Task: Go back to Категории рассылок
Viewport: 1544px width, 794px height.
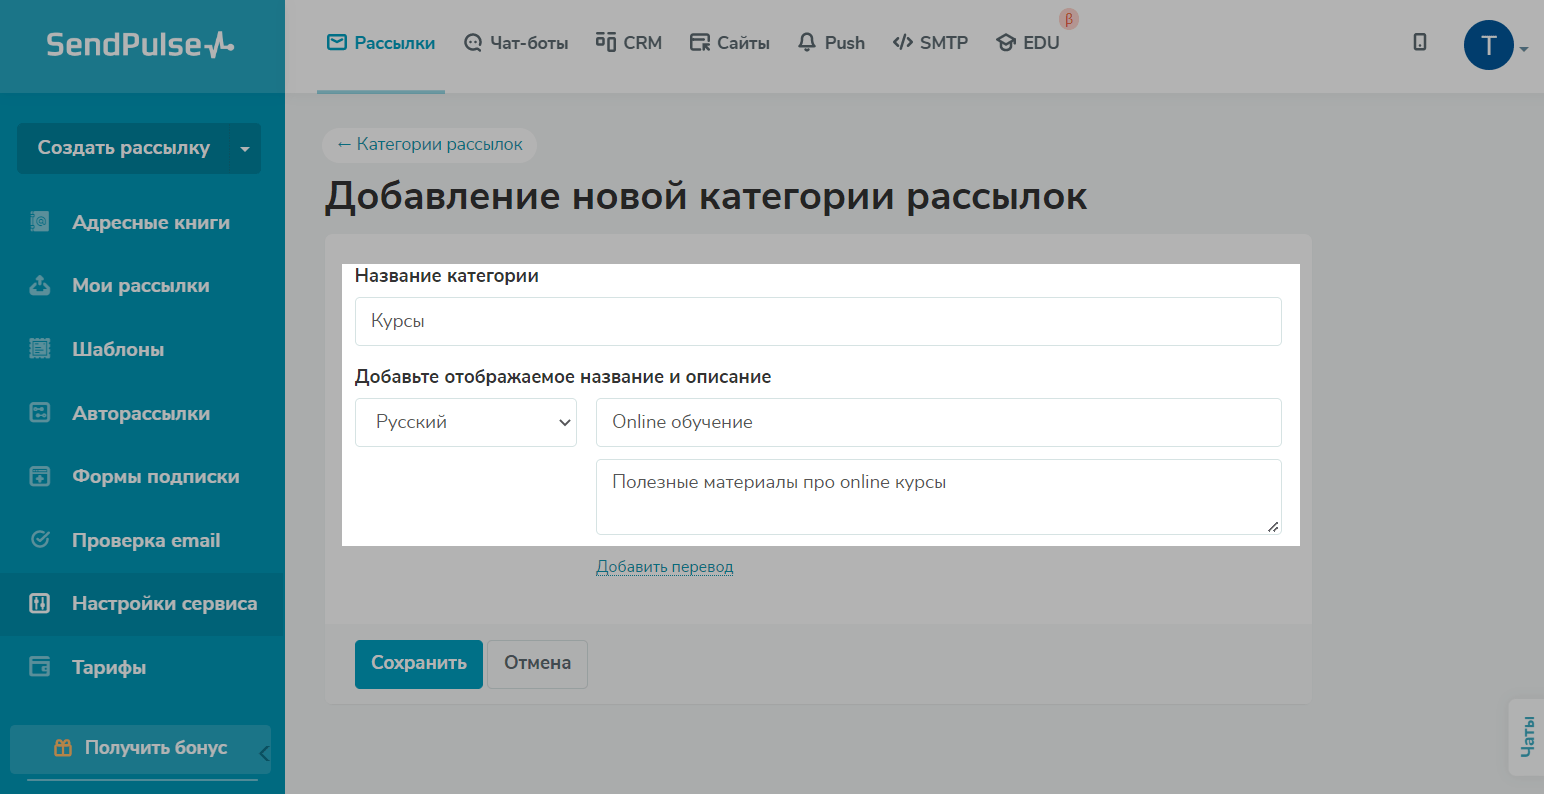Action: (x=430, y=145)
